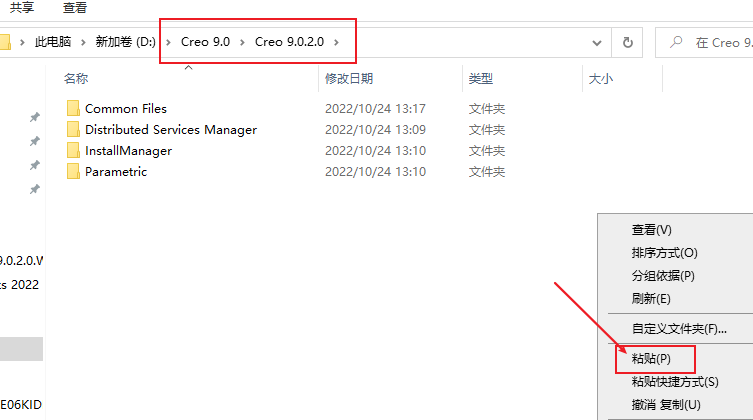753x420 pixels.
Task: Expand chevron after Creo 9.0.2.0 breadcrumb
Action: coord(337,42)
